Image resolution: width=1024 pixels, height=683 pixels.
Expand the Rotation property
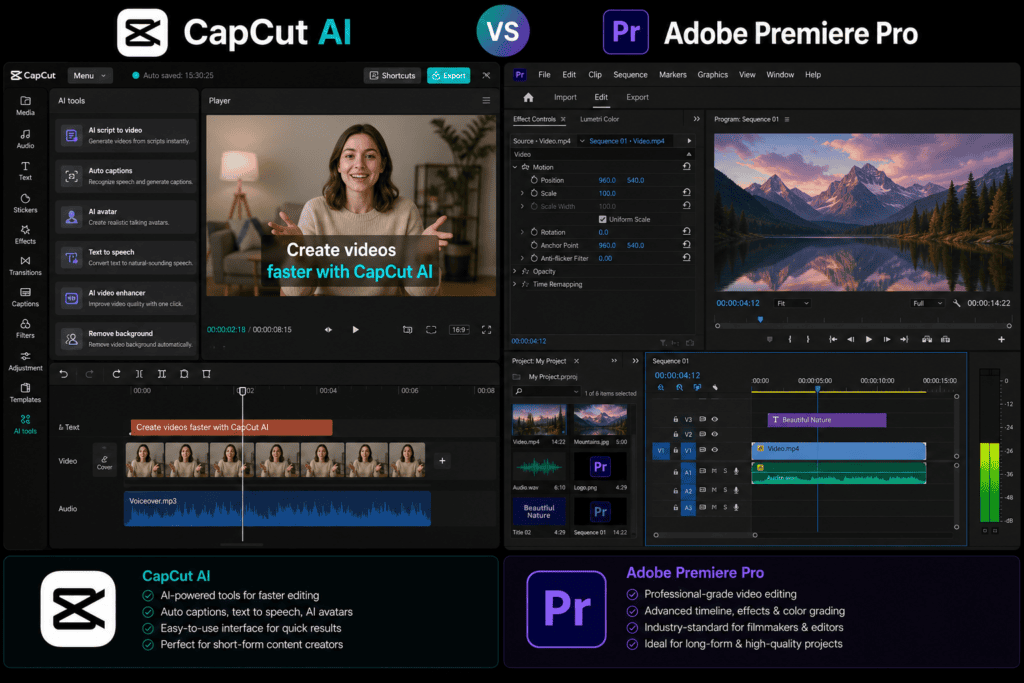(x=522, y=232)
